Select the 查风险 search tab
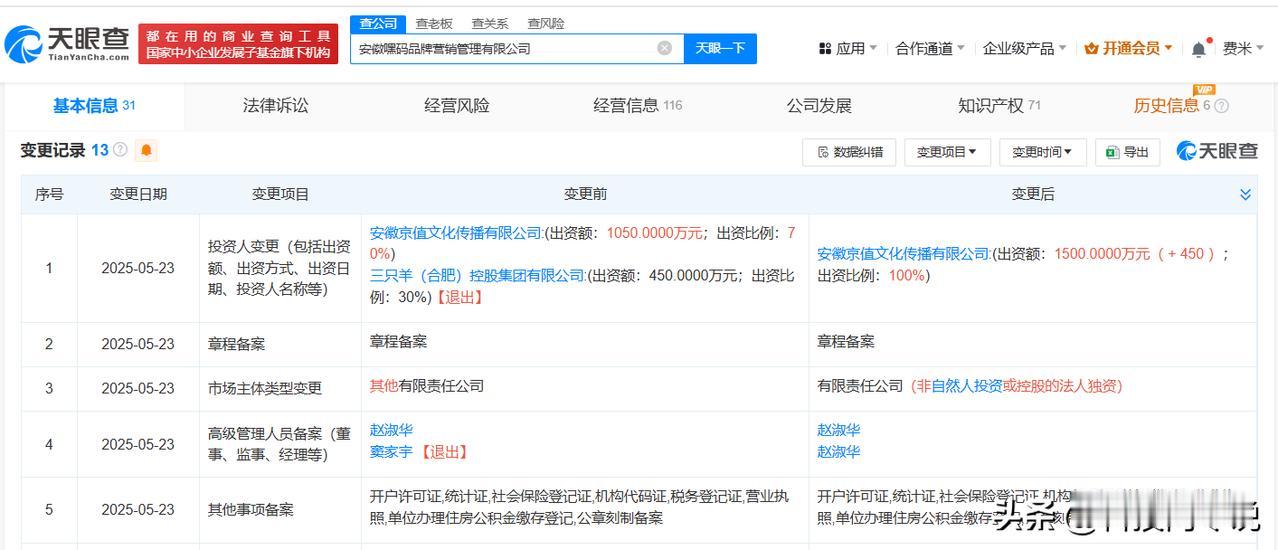Viewport: 1278px width, 550px height. tap(546, 23)
